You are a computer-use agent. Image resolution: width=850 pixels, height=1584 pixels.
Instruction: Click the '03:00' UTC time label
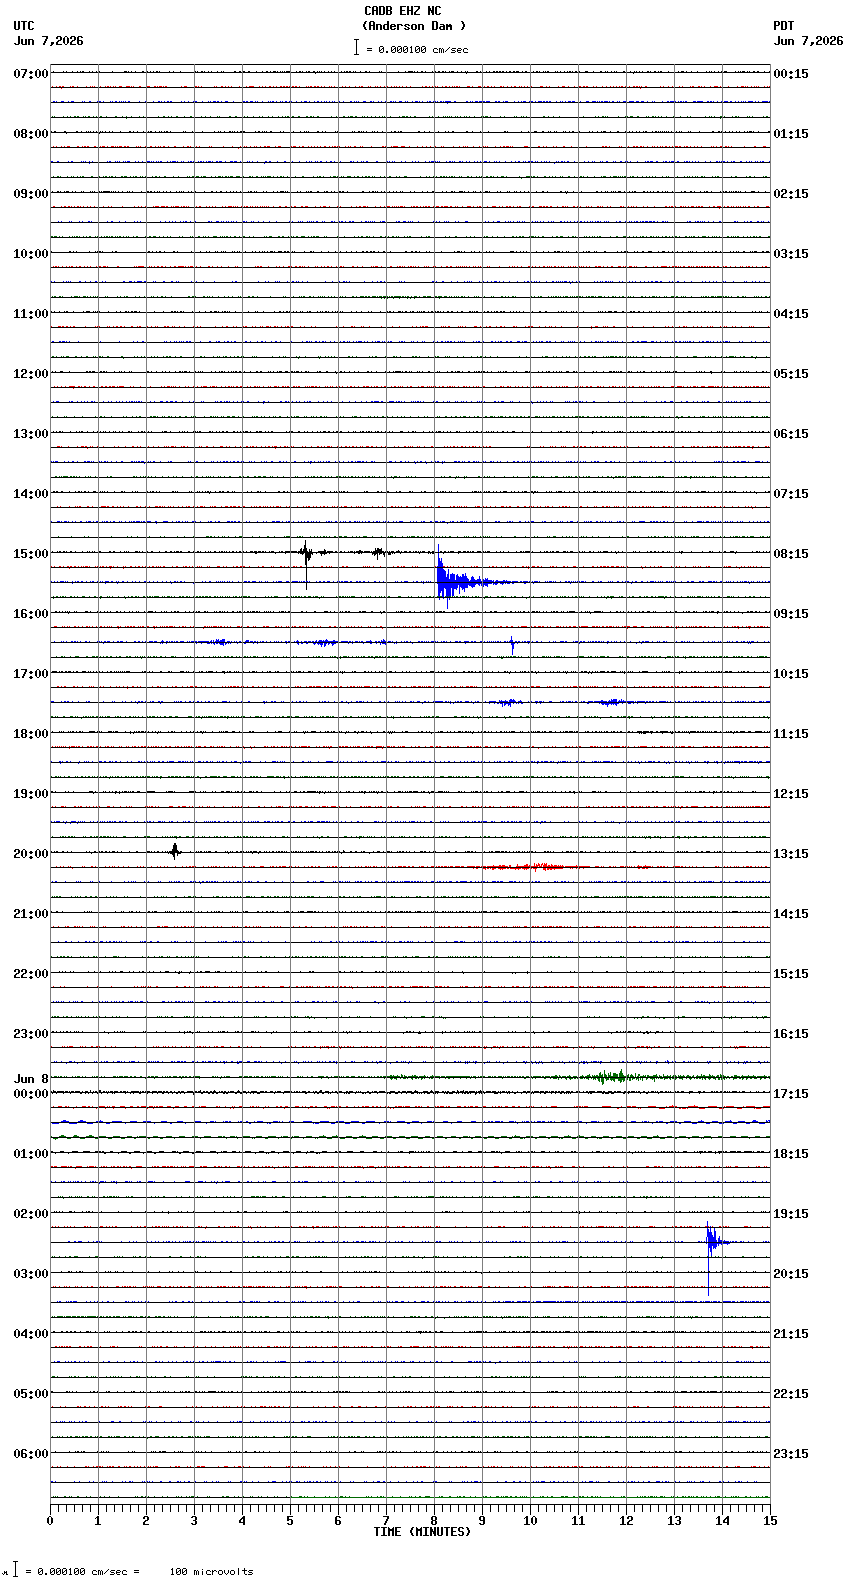31,1274
